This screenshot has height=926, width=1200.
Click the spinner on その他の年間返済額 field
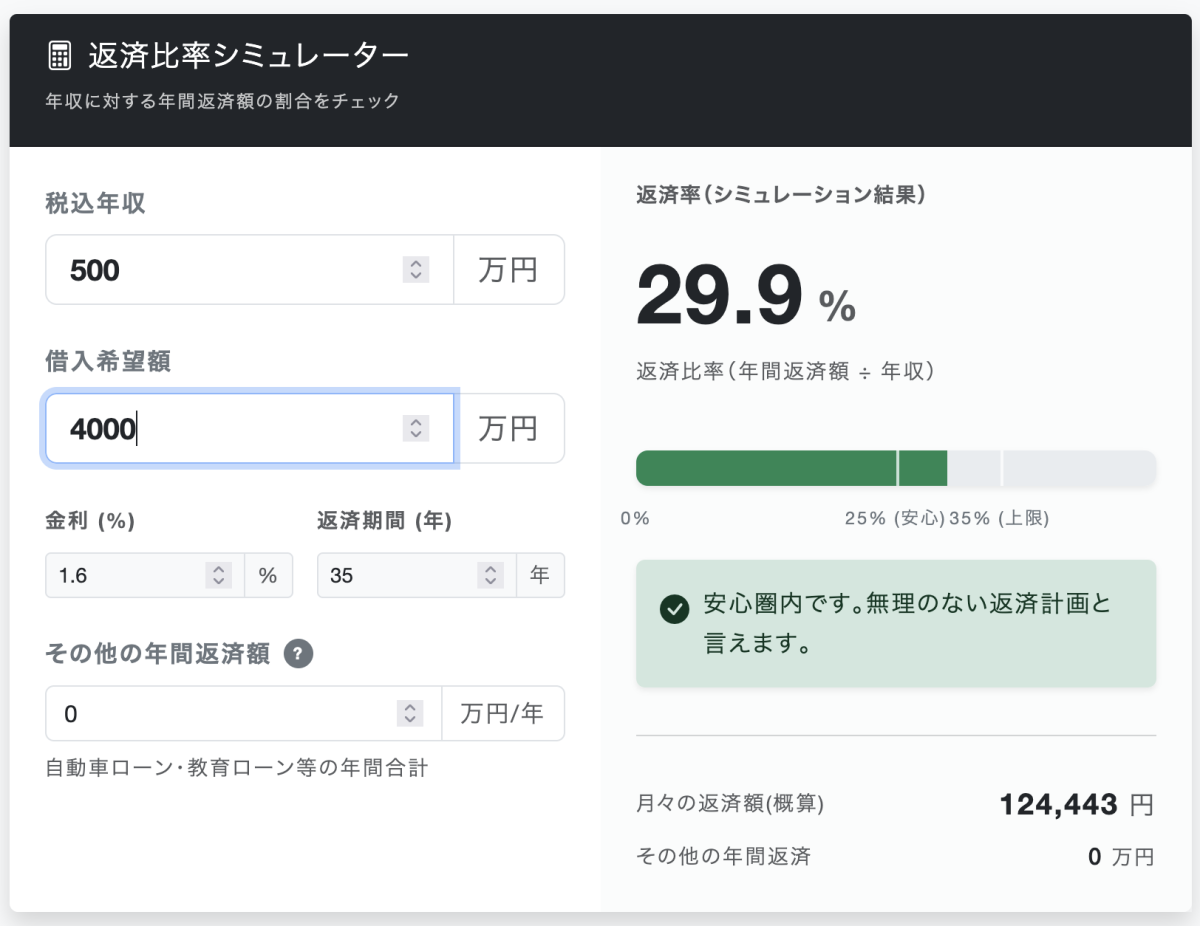pos(410,713)
